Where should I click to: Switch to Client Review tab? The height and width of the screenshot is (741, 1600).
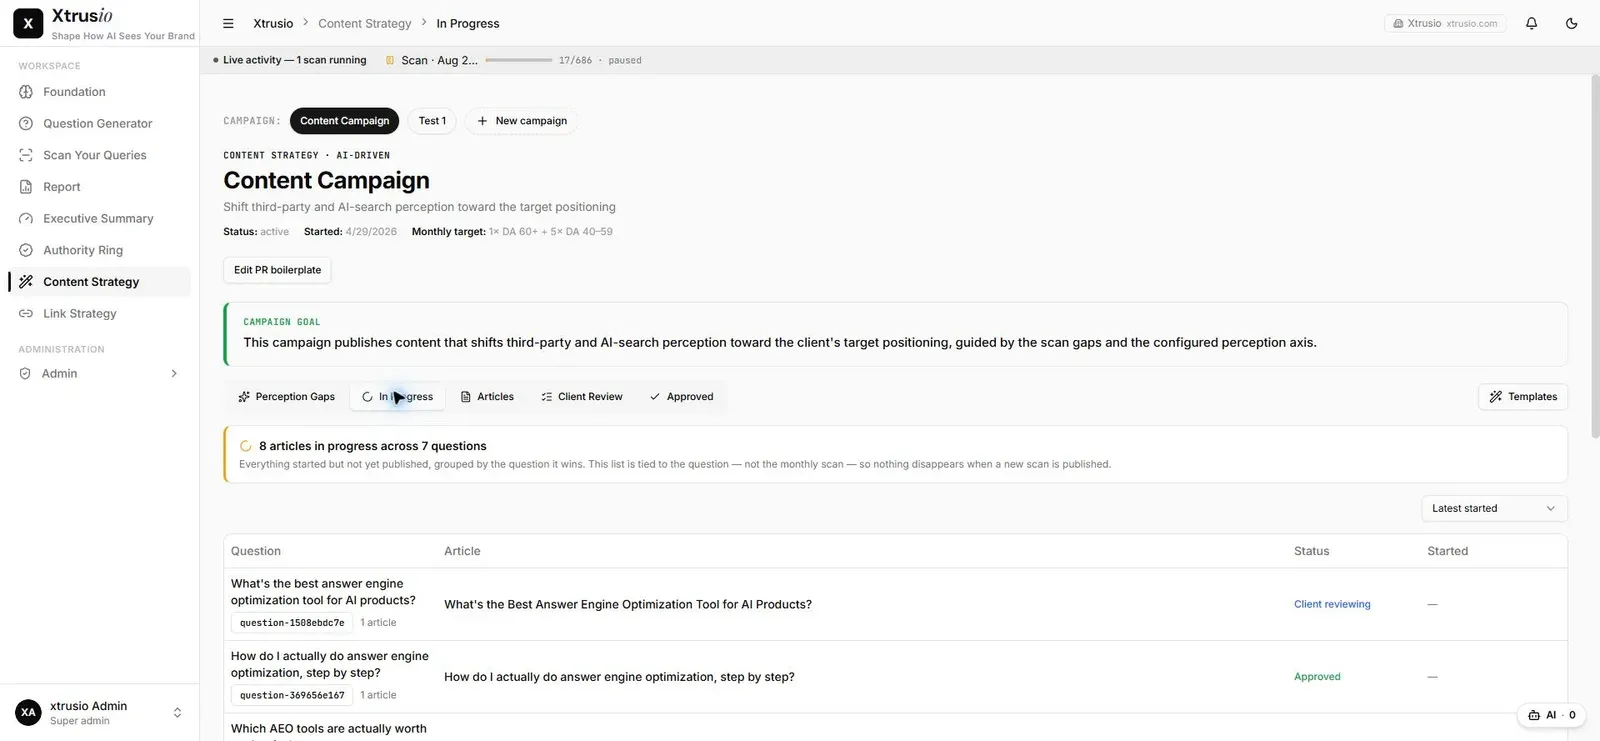click(581, 397)
